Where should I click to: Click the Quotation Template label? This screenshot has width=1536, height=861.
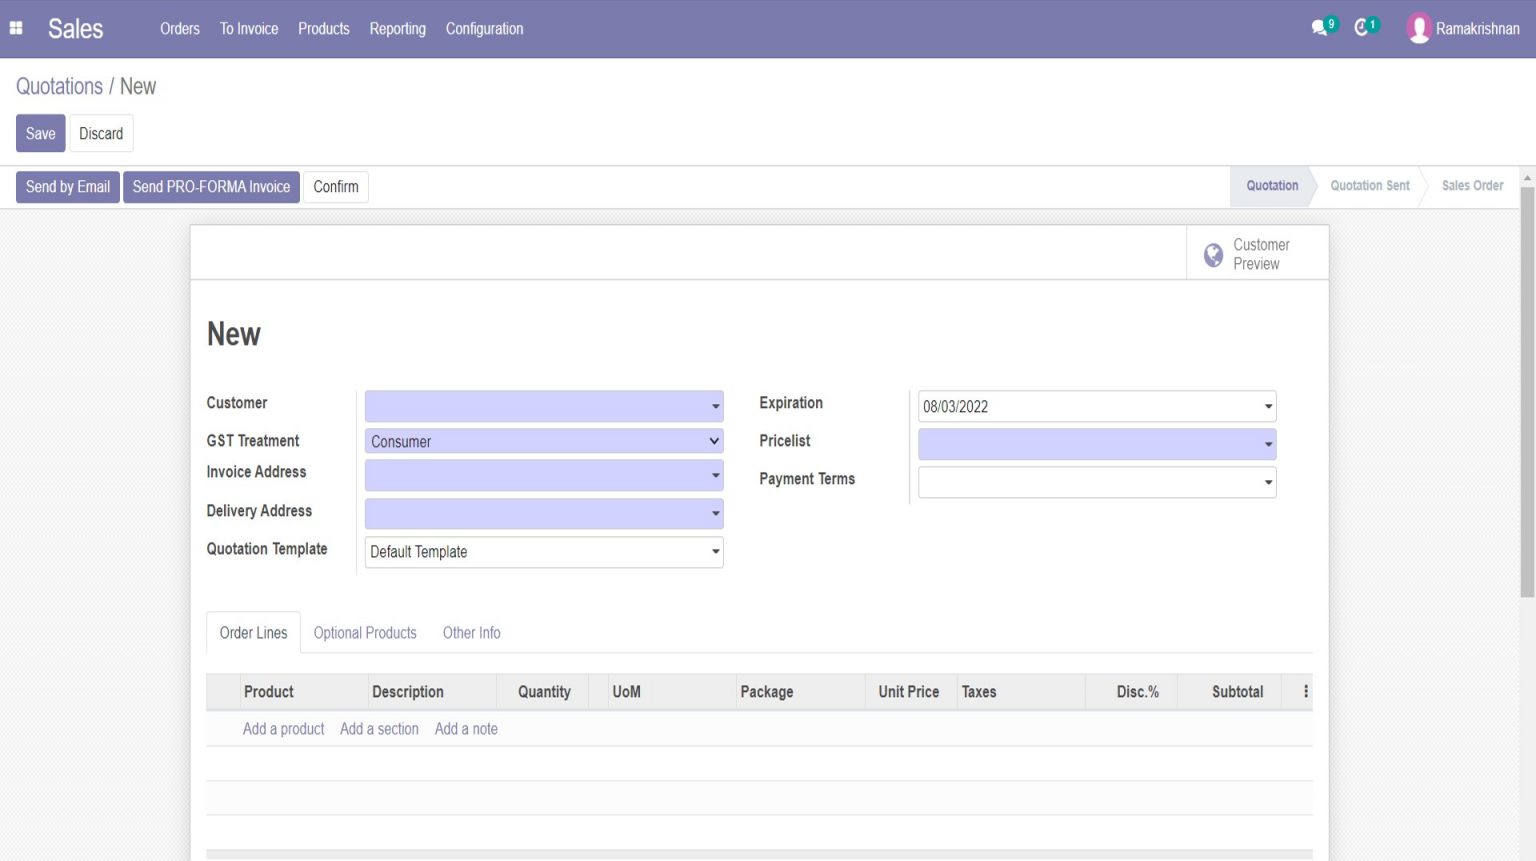[267, 549]
